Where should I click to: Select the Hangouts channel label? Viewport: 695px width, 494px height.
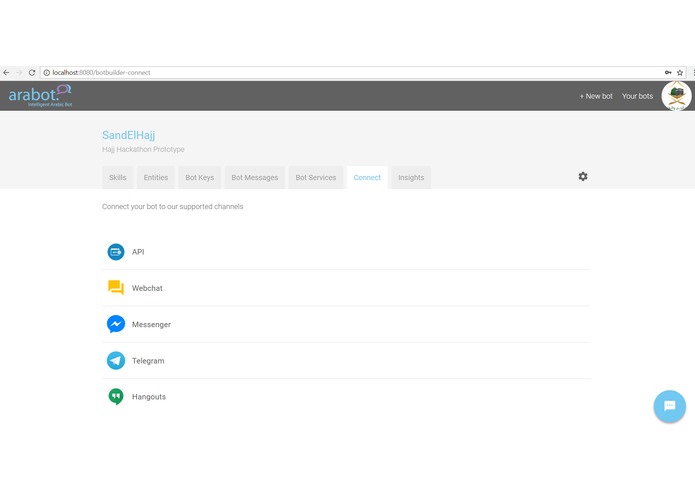coord(149,397)
